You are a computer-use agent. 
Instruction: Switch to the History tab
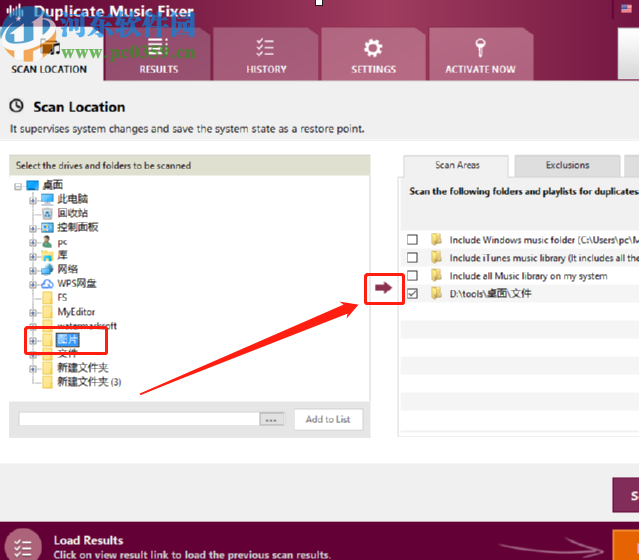[x=266, y=54]
